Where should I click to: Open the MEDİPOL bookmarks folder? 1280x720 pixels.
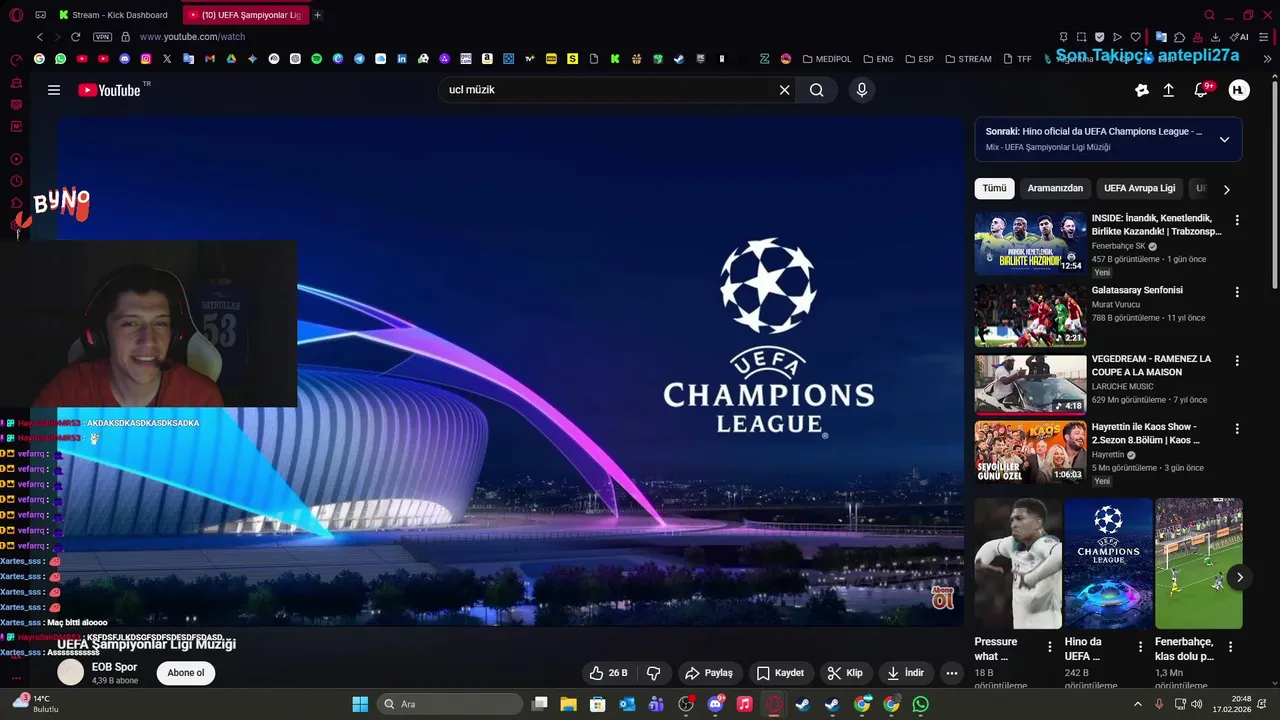coord(827,59)
